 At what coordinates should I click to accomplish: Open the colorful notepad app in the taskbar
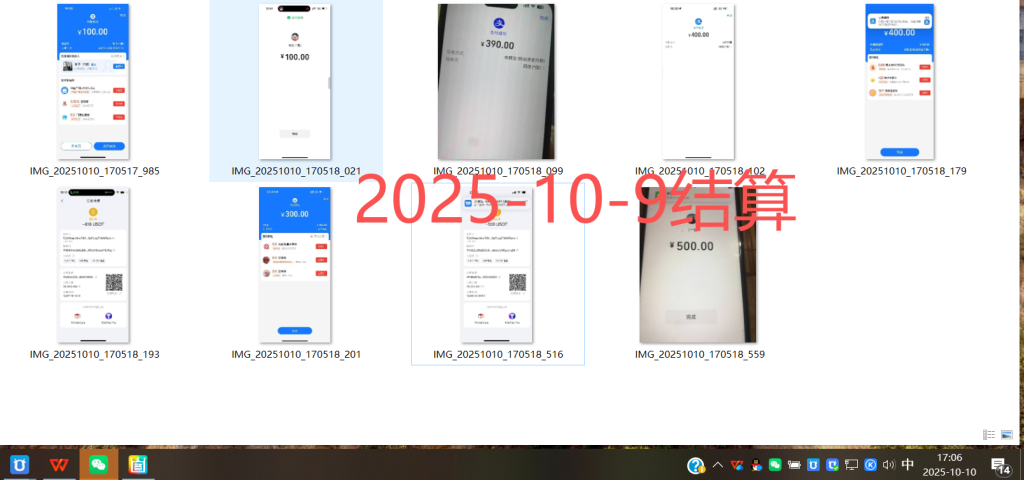click(138, 465)
